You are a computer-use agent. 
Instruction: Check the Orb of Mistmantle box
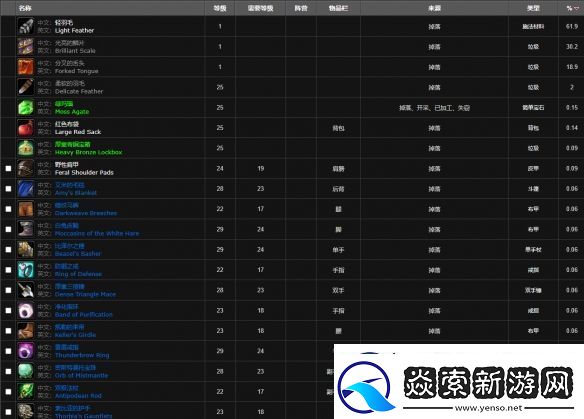[8, 371]
